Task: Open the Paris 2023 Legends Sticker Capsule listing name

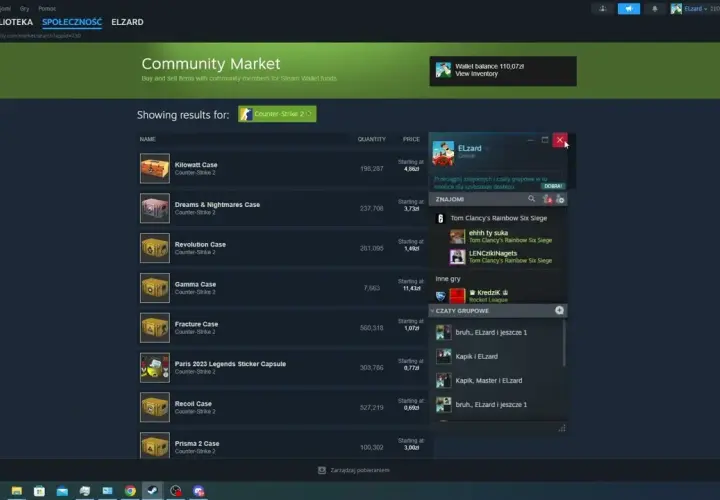Action: click(230, 364)
